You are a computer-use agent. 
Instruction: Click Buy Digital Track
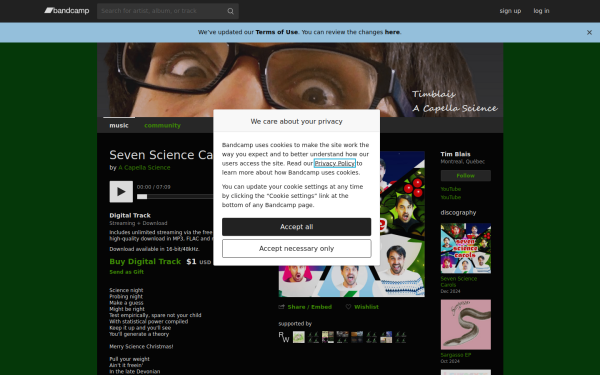pyautogui.click(x=145, y=261)
